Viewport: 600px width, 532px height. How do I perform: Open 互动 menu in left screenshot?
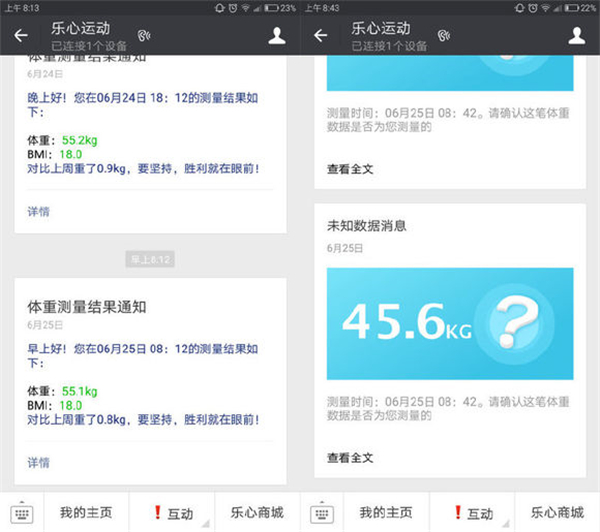pyautogui.click(x=172, y=512)
